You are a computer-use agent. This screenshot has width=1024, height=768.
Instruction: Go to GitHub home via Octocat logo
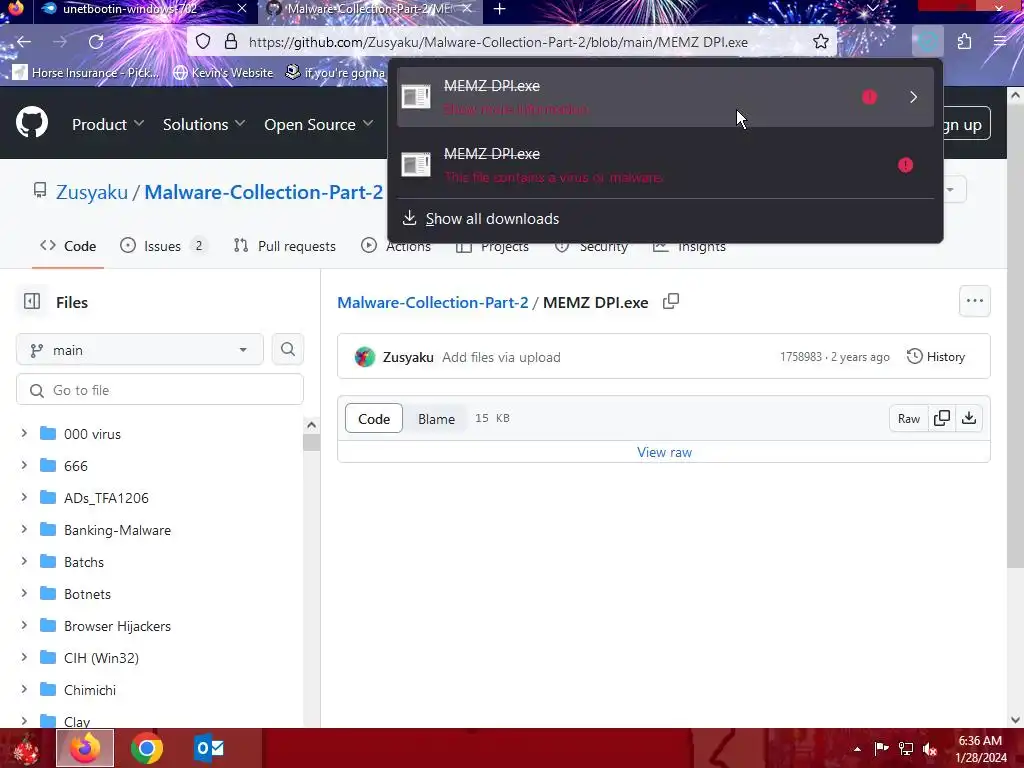tap(32, 123)
